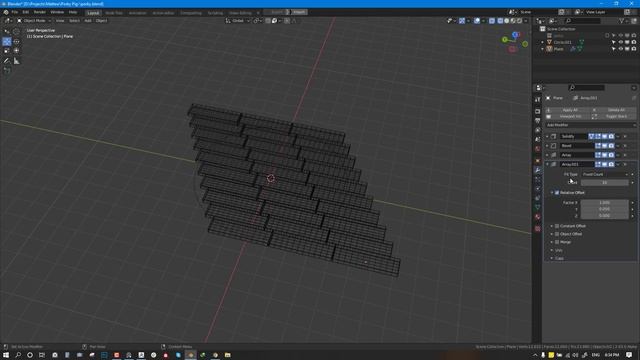Open the Physics properties tab

[x=538, y=189]
